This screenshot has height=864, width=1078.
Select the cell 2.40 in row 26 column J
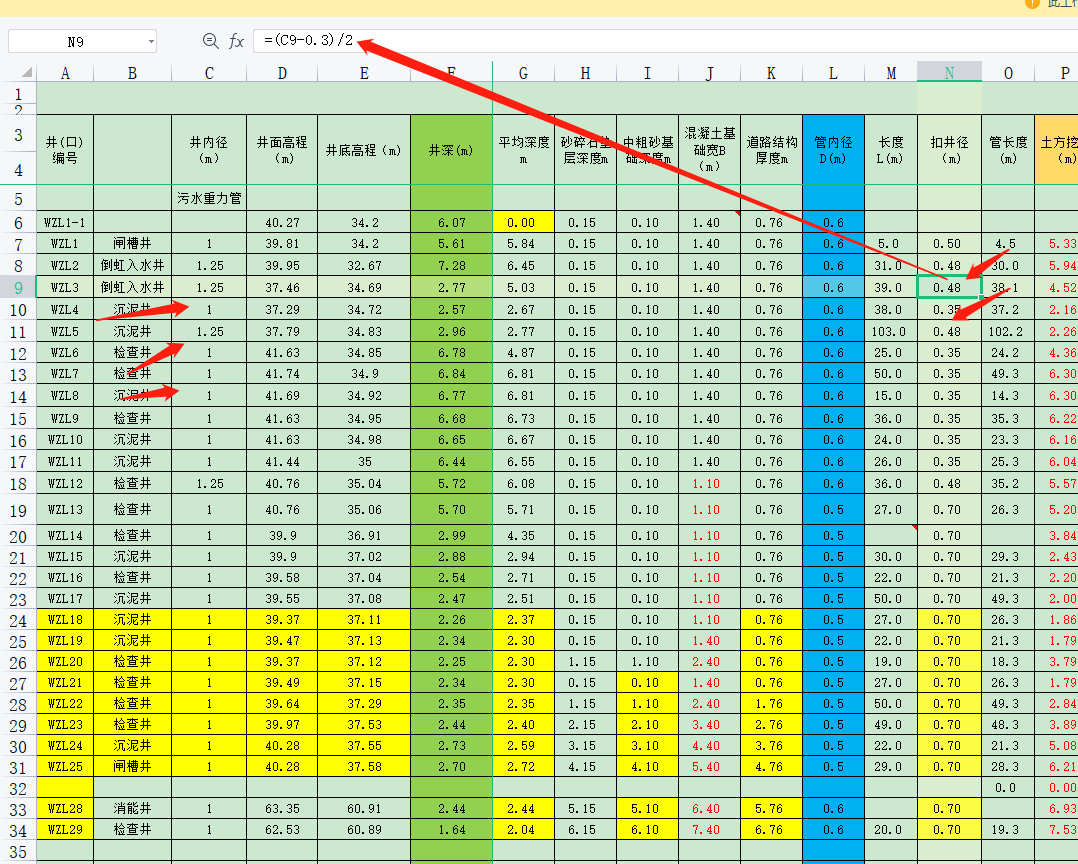(x=710, y=662)
